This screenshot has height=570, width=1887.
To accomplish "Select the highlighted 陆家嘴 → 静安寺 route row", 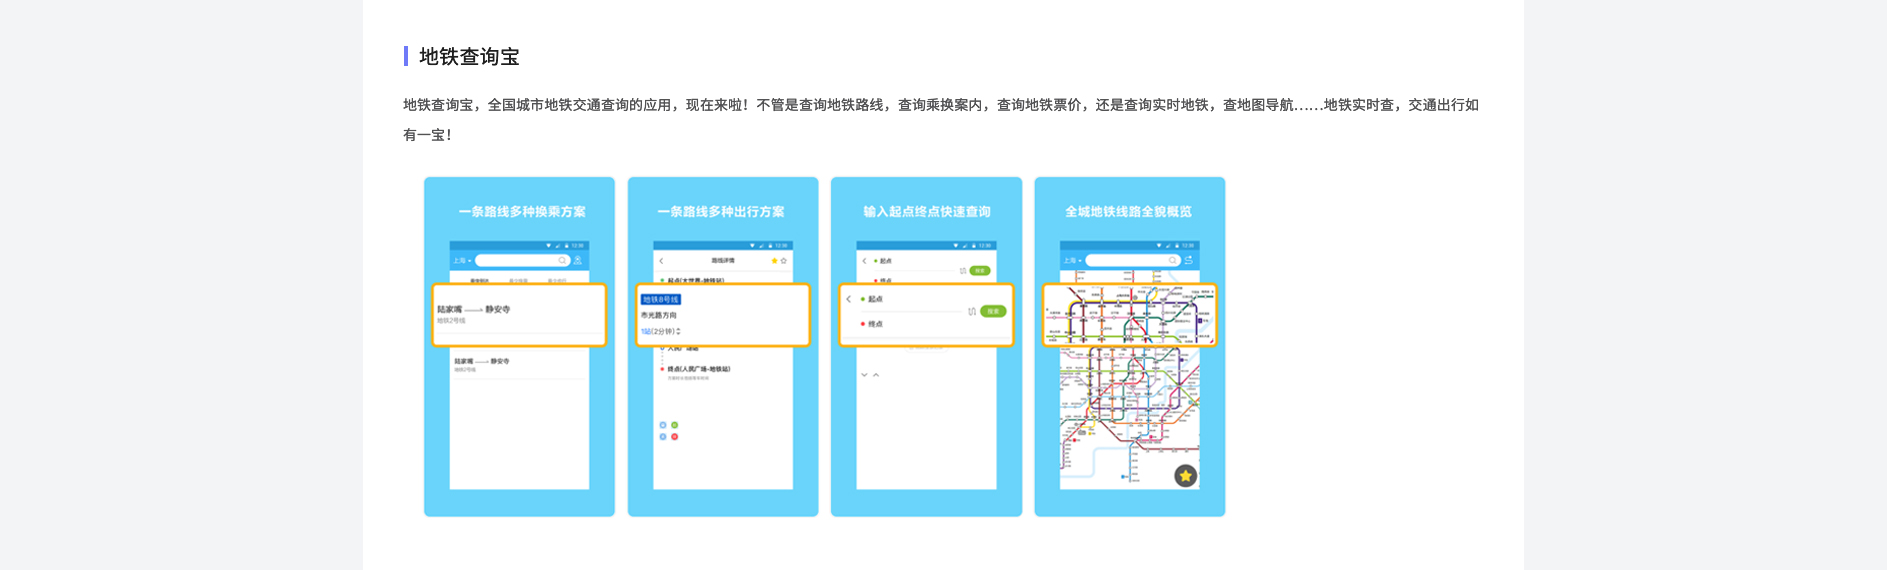I will pos(519,315).
